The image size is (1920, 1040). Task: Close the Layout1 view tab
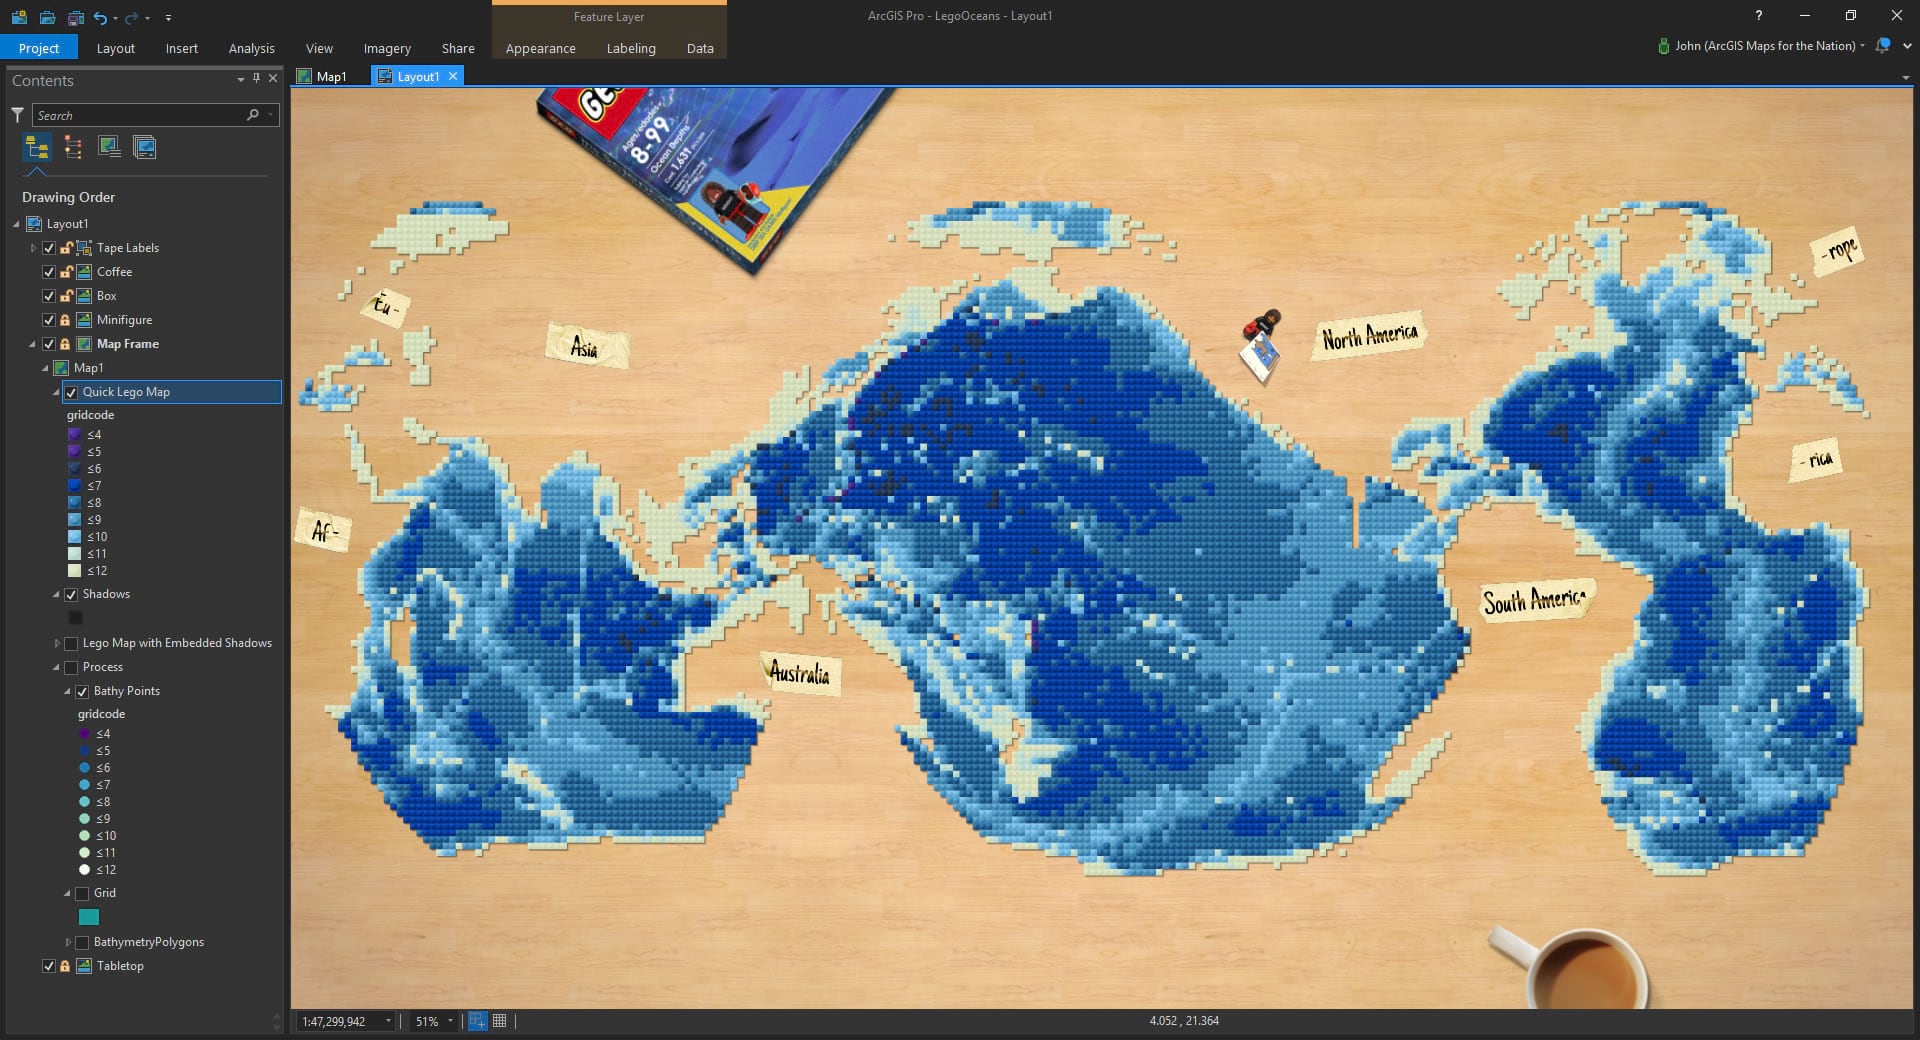point(453,76)
